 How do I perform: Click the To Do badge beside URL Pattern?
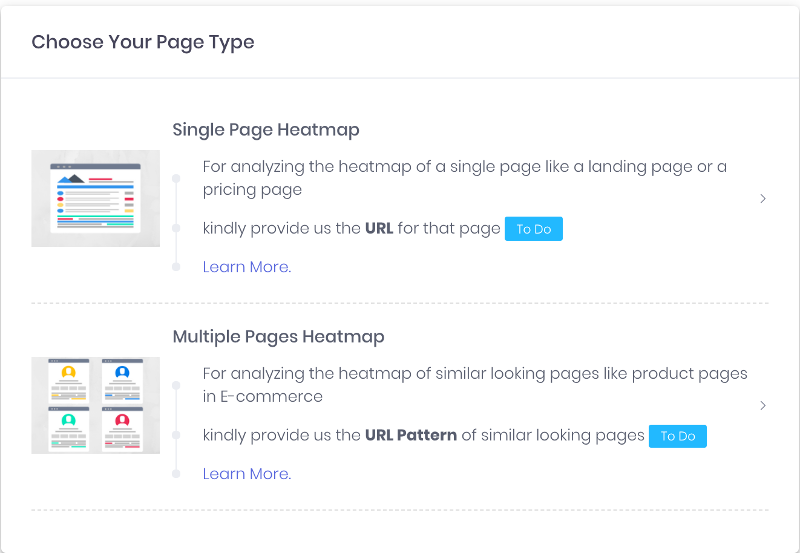click(678, 436)
